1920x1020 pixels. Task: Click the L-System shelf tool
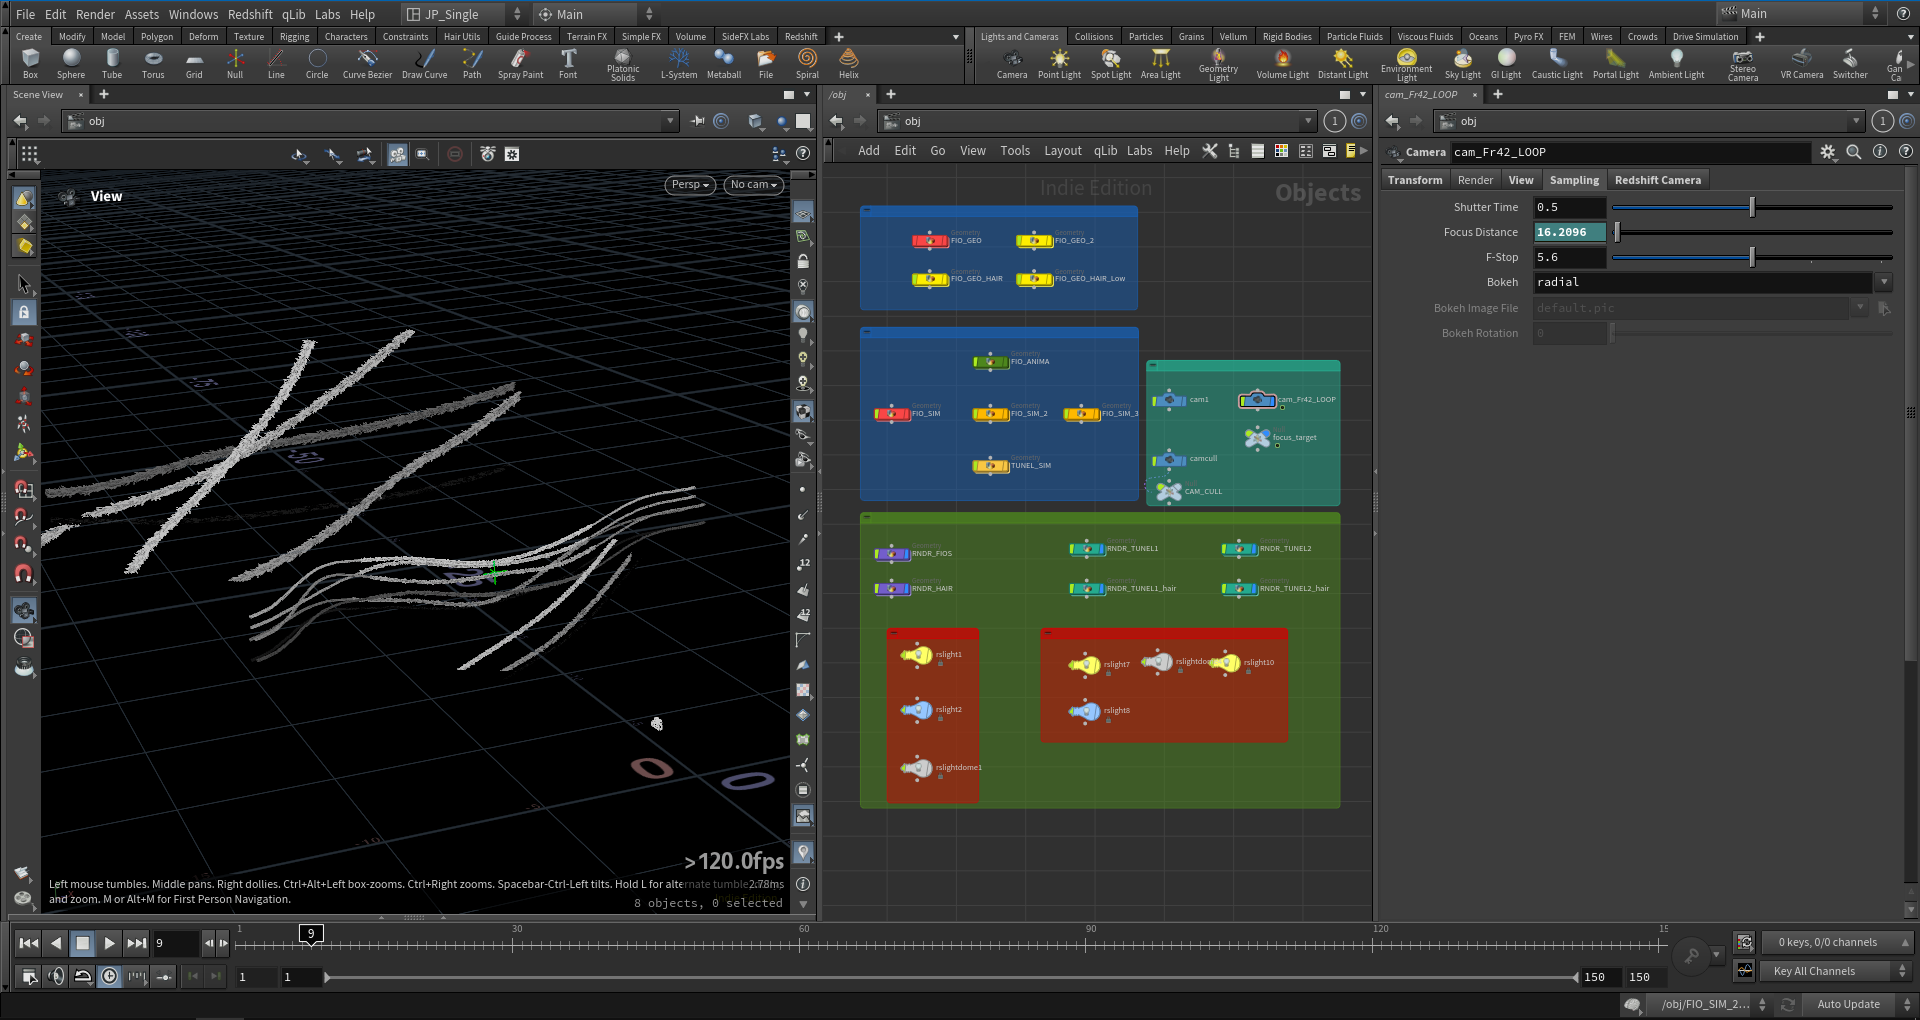(x=679, y=64)
